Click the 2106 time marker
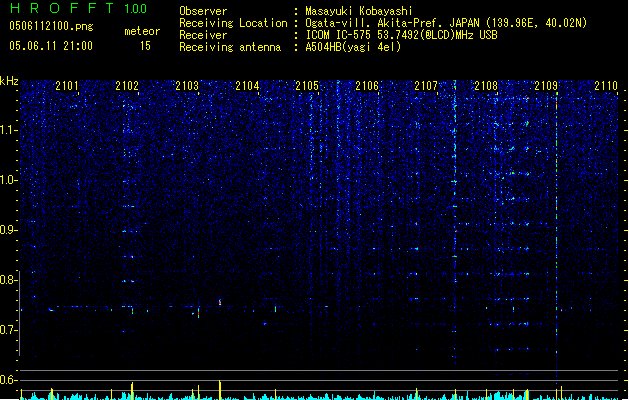 [367, 85]
